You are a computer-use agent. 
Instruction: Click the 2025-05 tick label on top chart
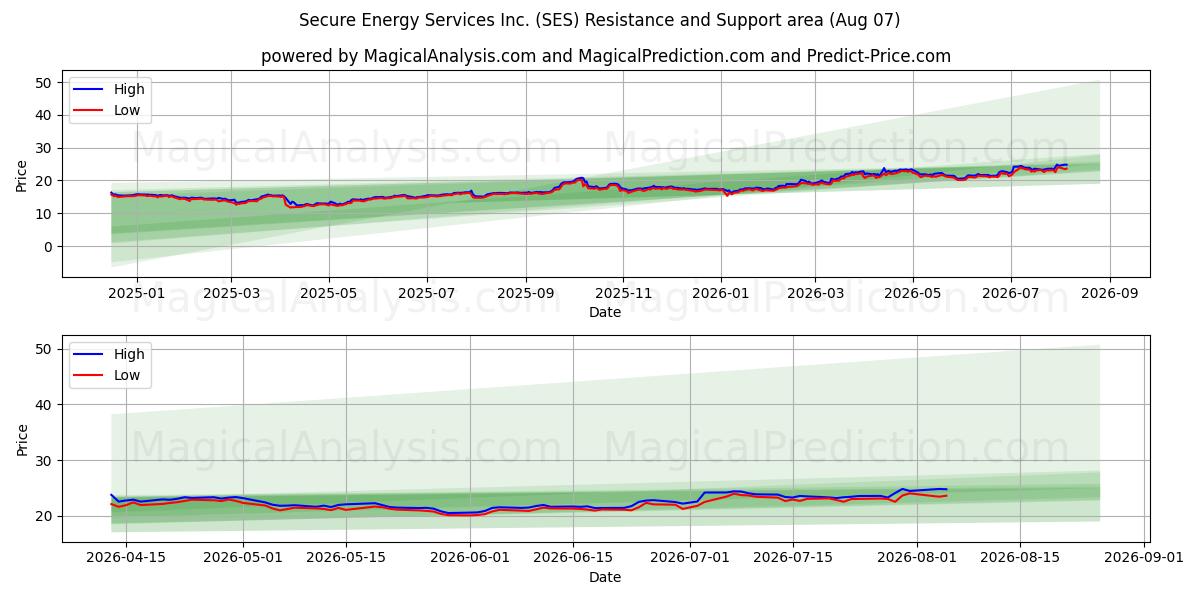(x=329, y=293)
